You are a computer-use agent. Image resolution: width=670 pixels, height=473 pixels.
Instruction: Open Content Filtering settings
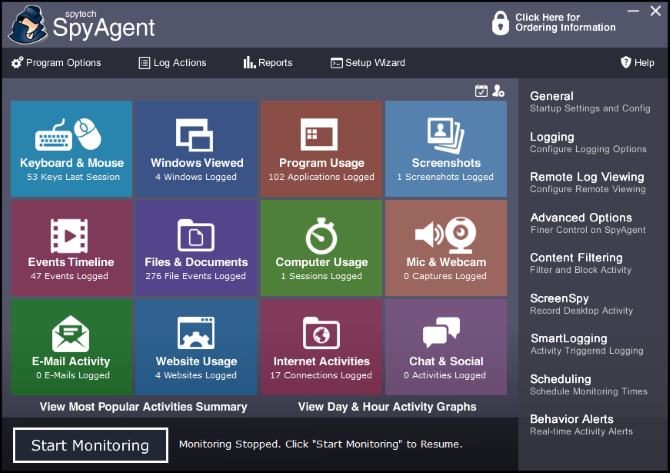click(x=581, y=263)
